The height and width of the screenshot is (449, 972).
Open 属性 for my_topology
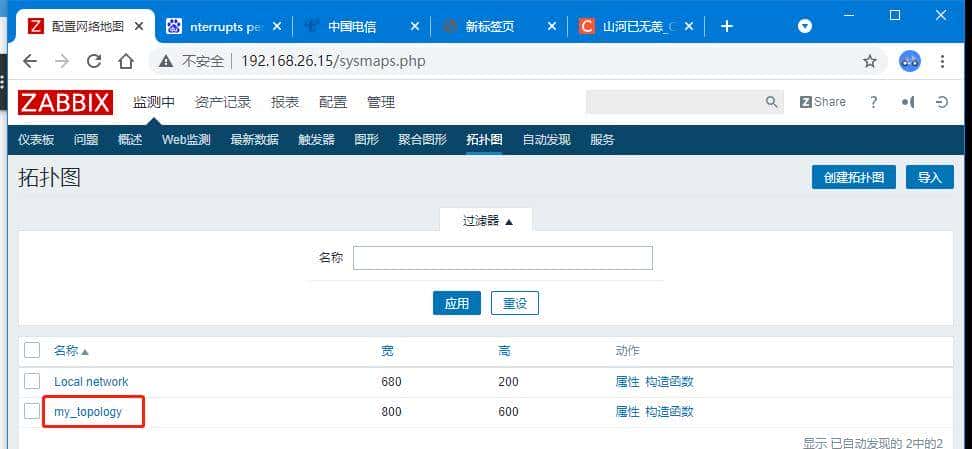(x=627, y=411)
